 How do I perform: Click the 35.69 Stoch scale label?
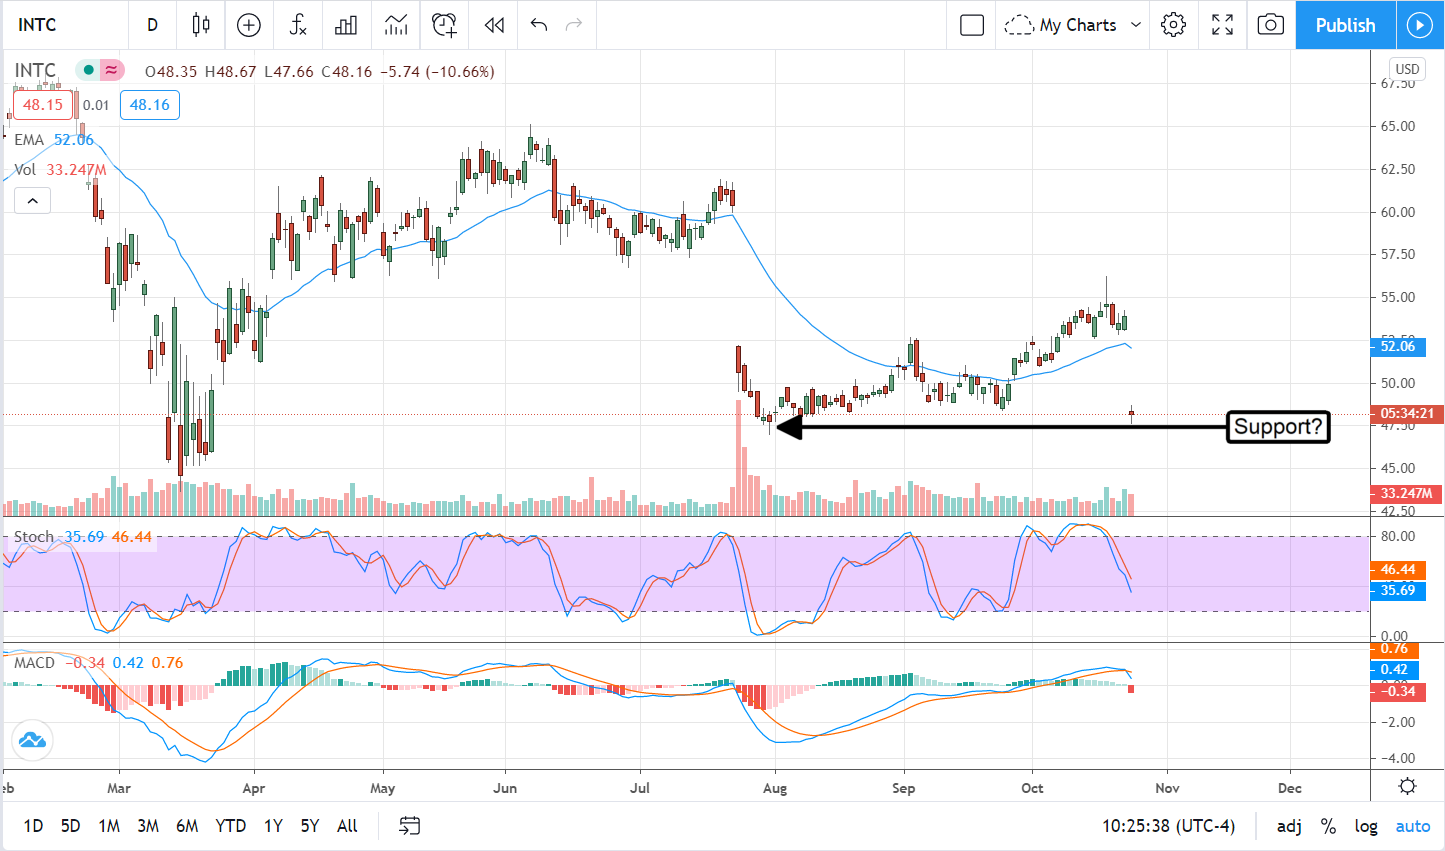click(1397, 590)
